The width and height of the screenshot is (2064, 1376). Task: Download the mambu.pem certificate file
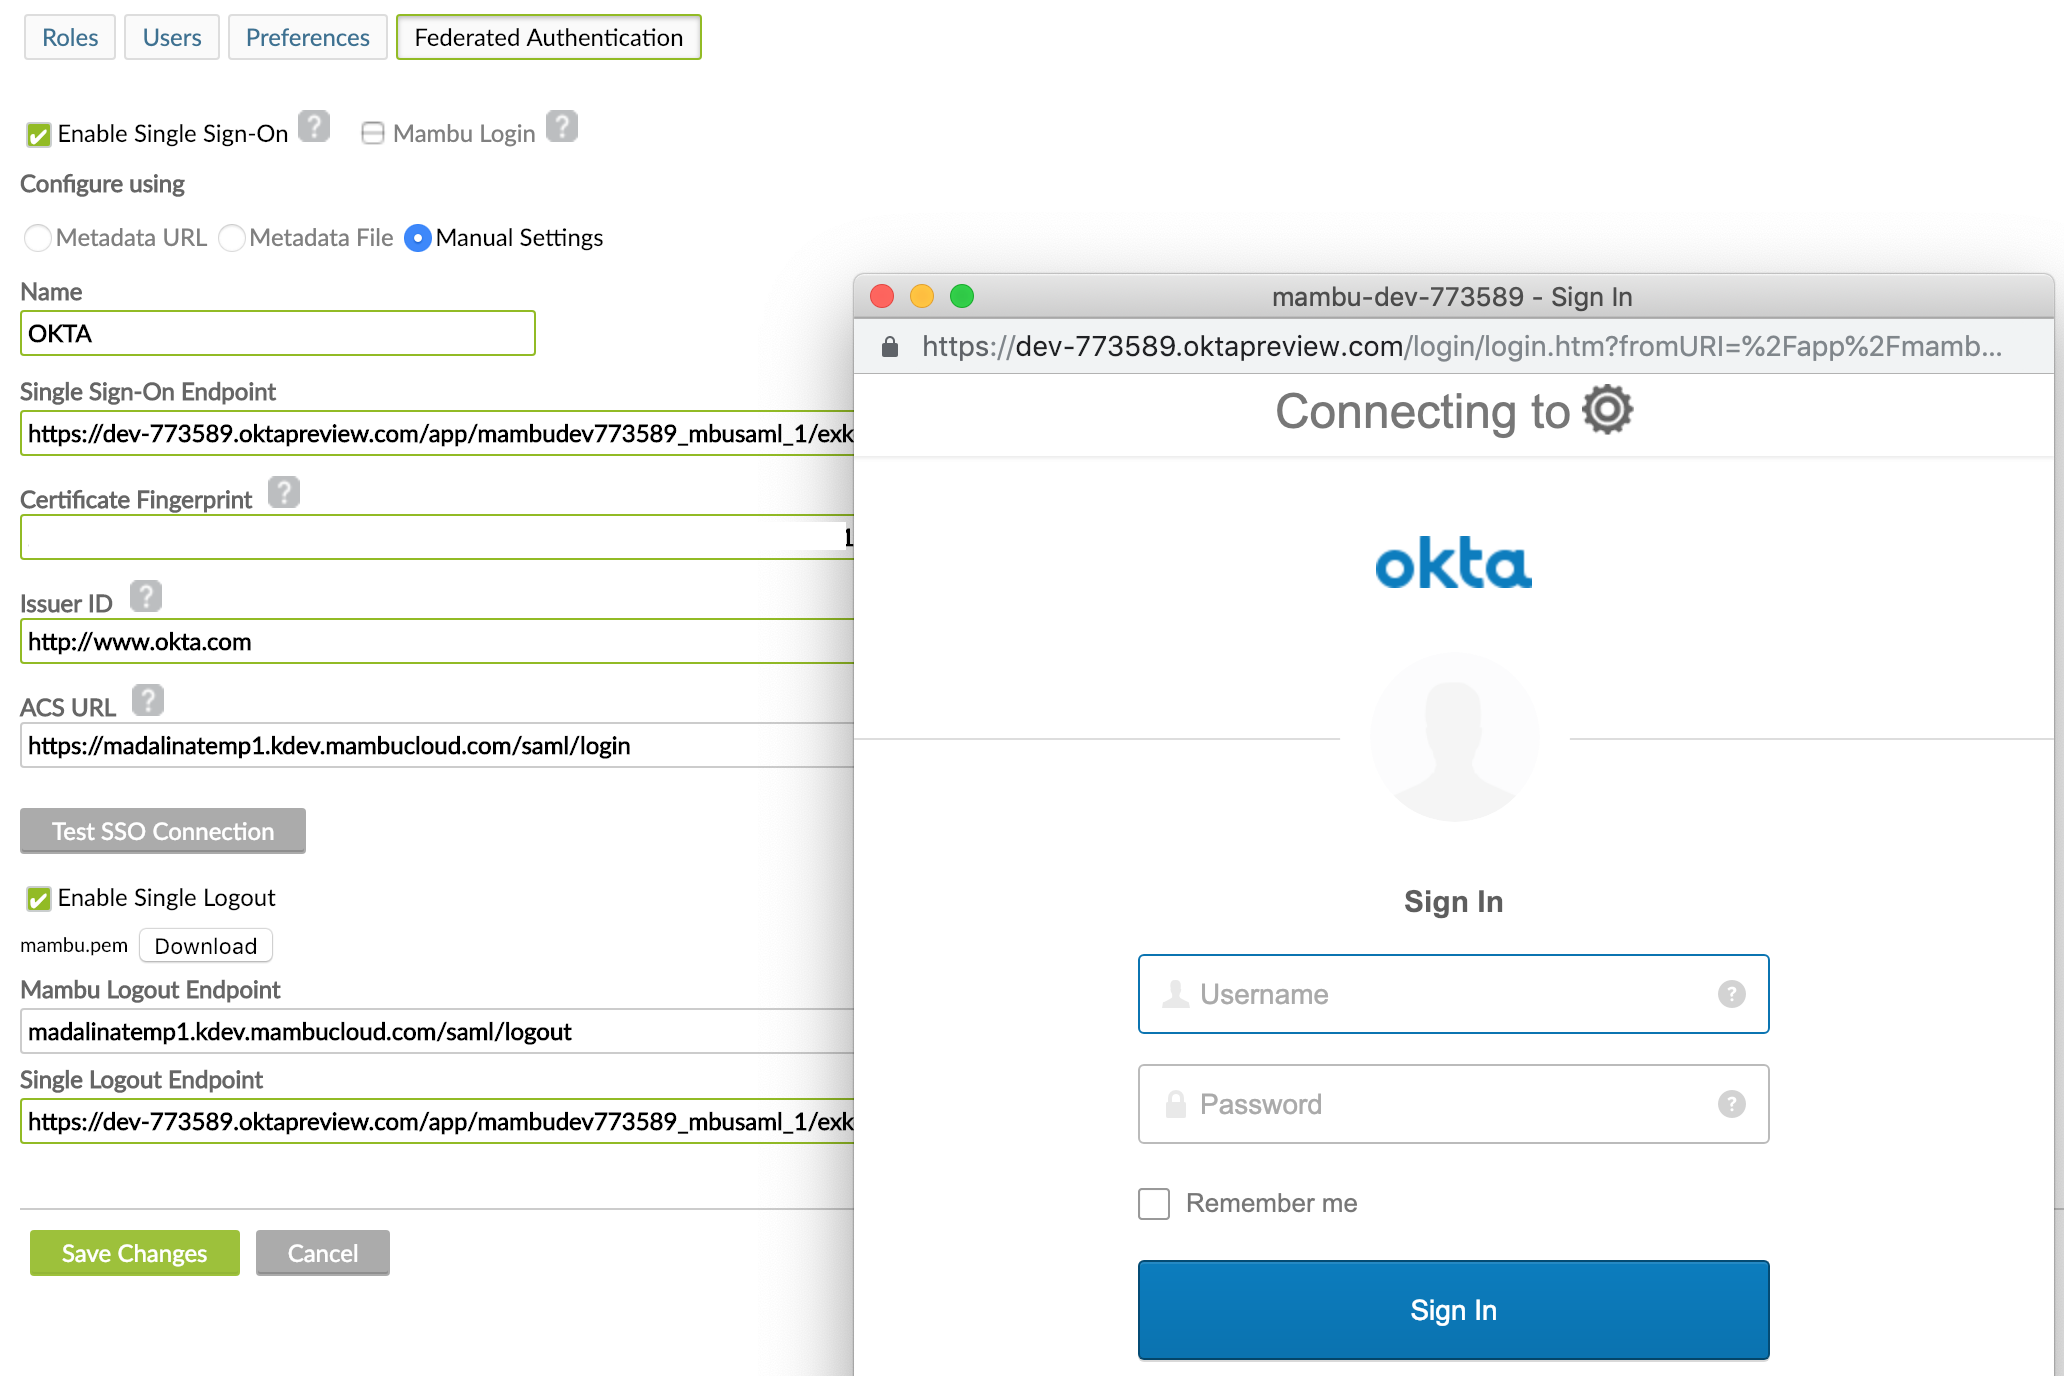[205, 945]
